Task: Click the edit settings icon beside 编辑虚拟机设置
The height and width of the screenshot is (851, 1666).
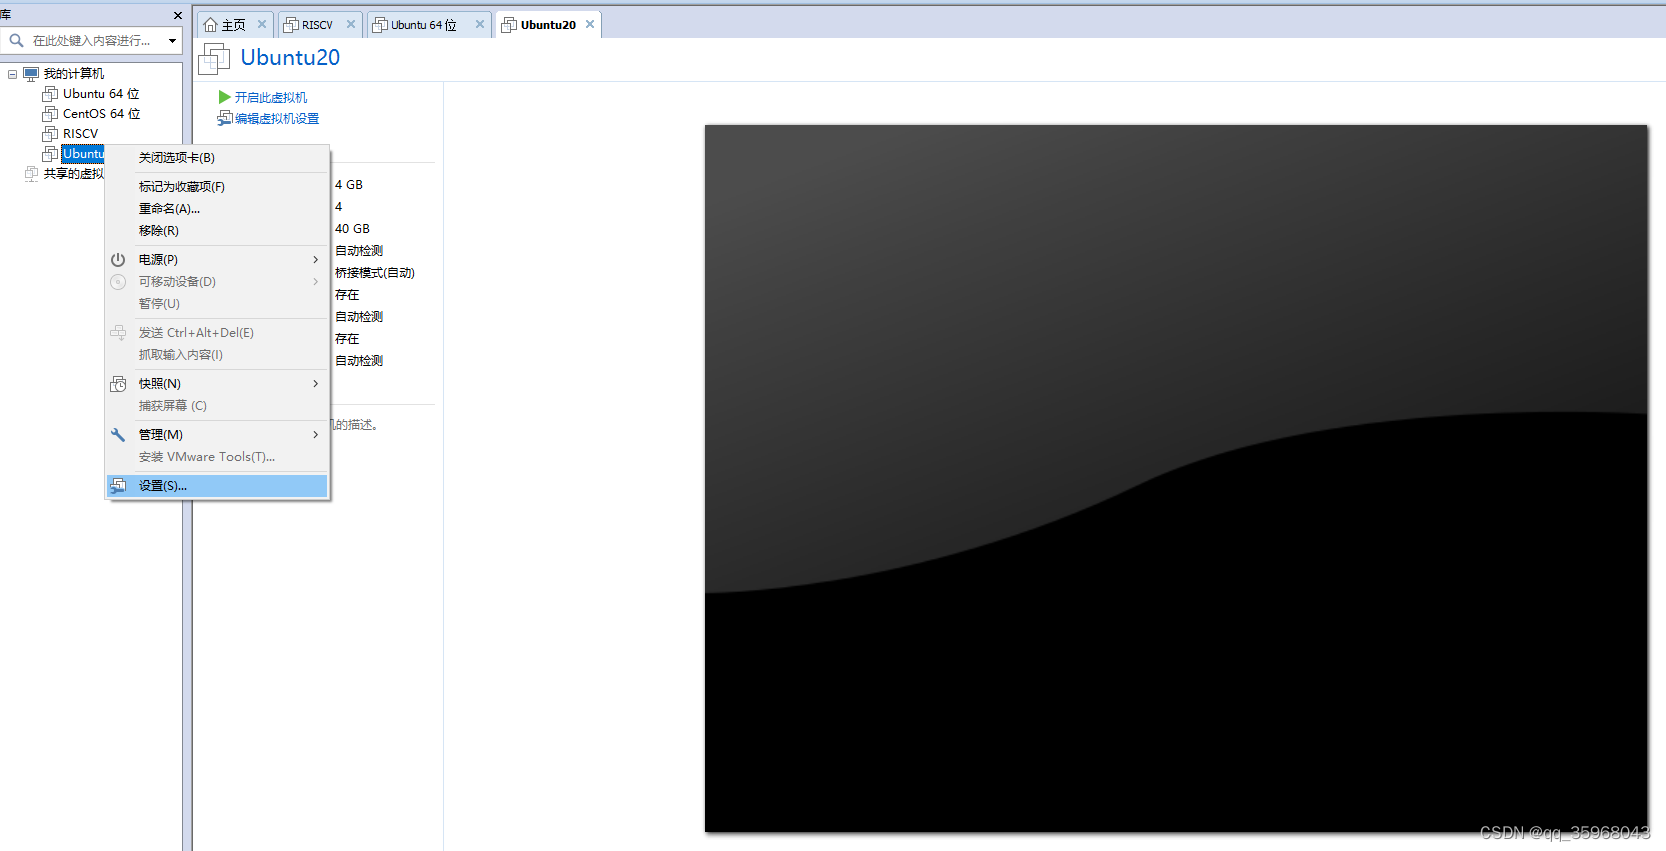Action: point(225,118)
